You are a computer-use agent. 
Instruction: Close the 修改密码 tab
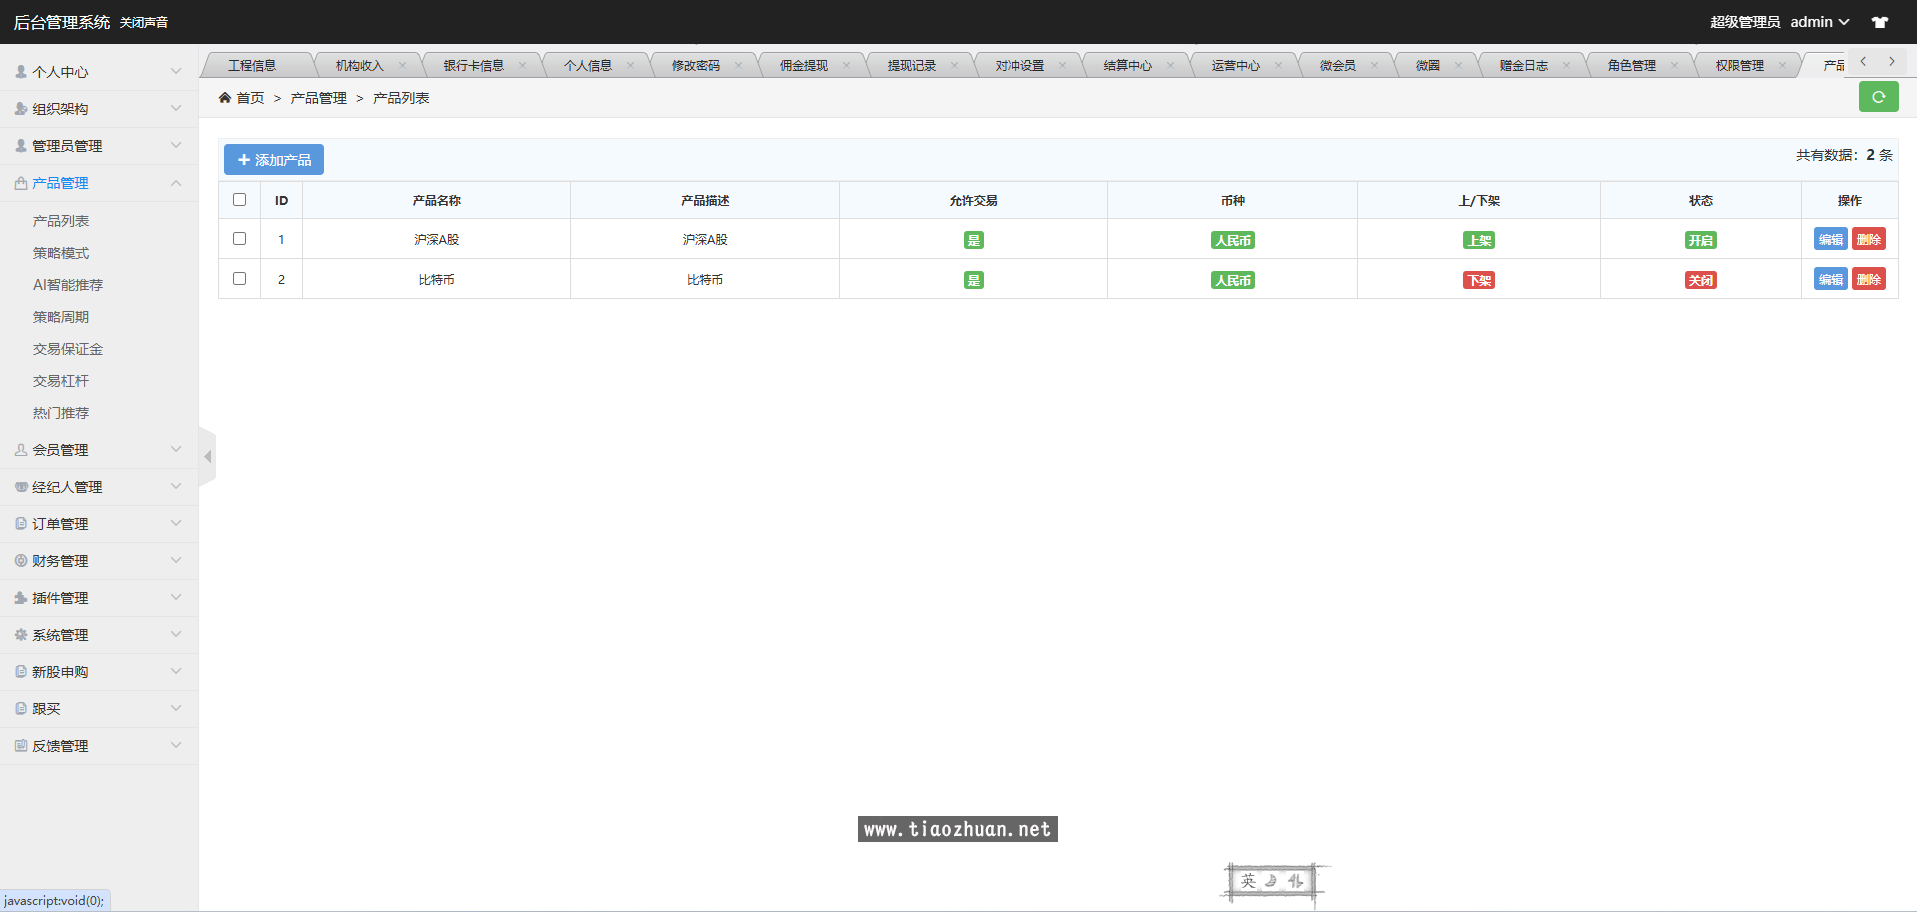(x=739, y=65)
